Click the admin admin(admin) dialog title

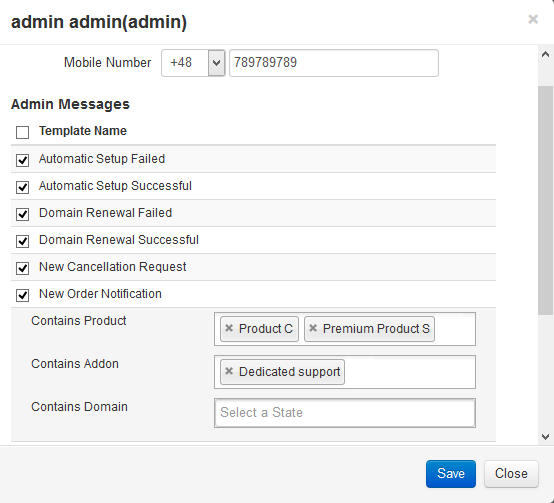pyautogui.click(x=99, y=22)
